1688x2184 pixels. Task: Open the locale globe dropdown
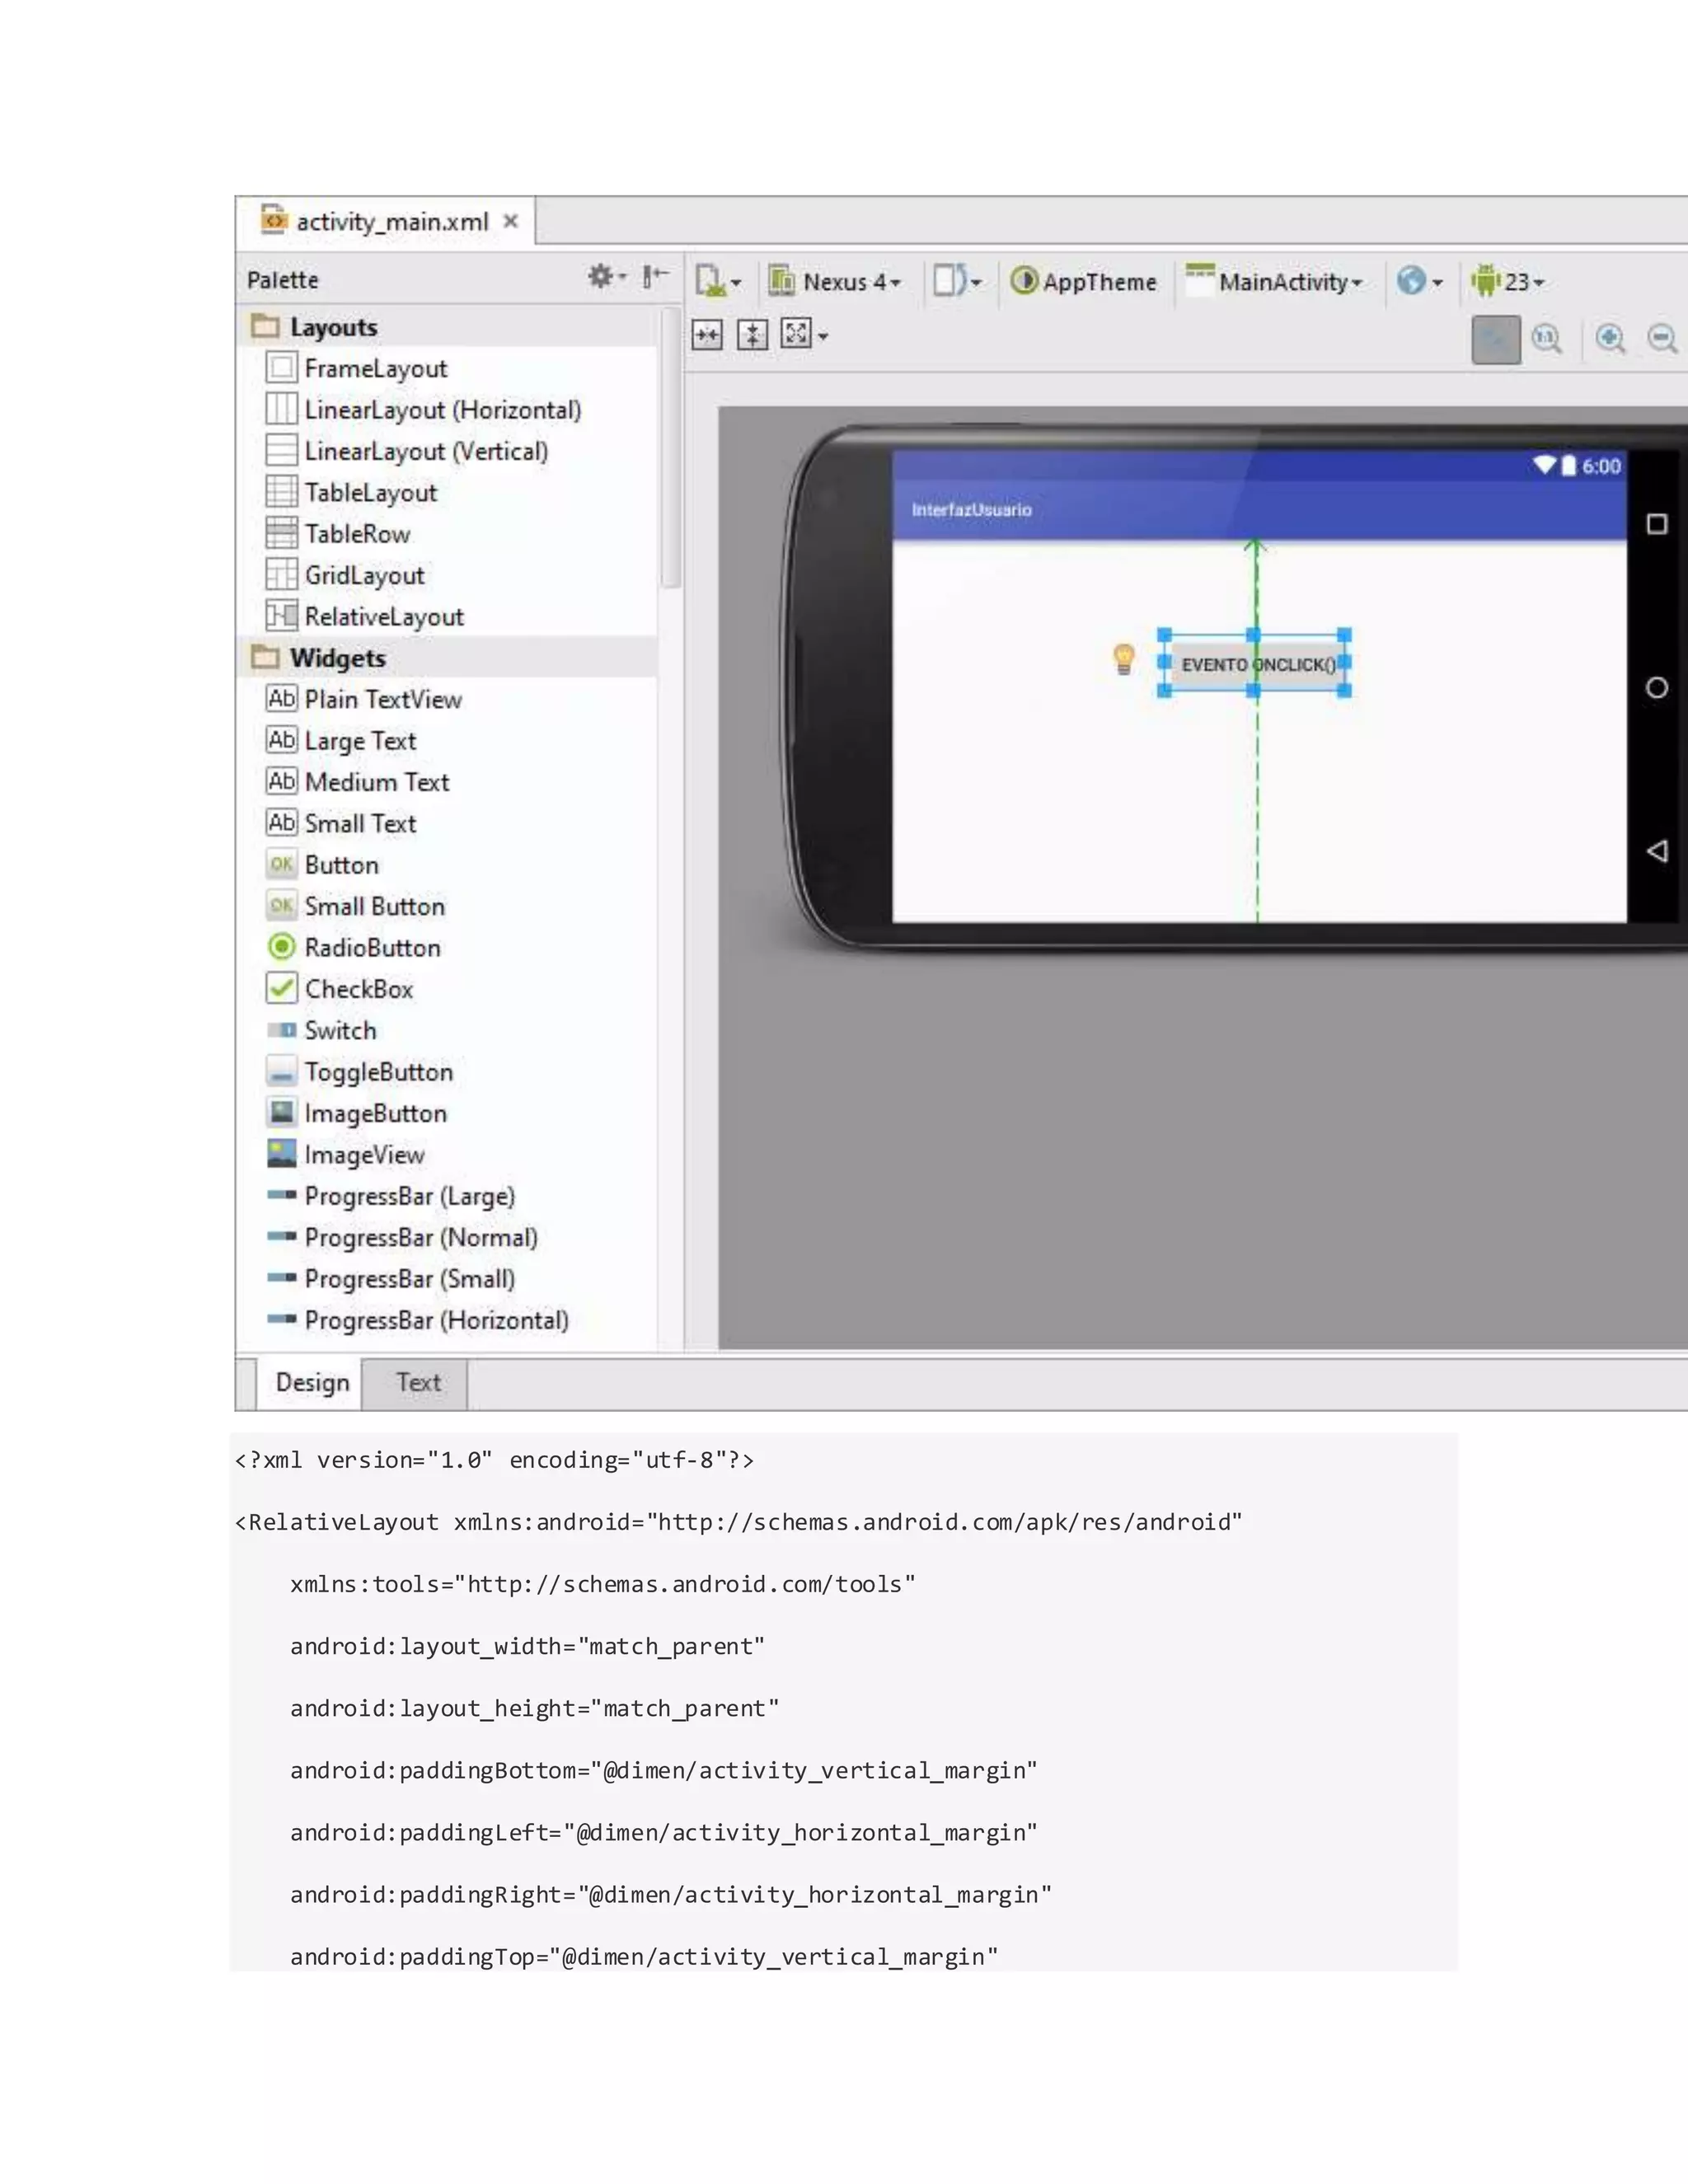(1419, 282)
